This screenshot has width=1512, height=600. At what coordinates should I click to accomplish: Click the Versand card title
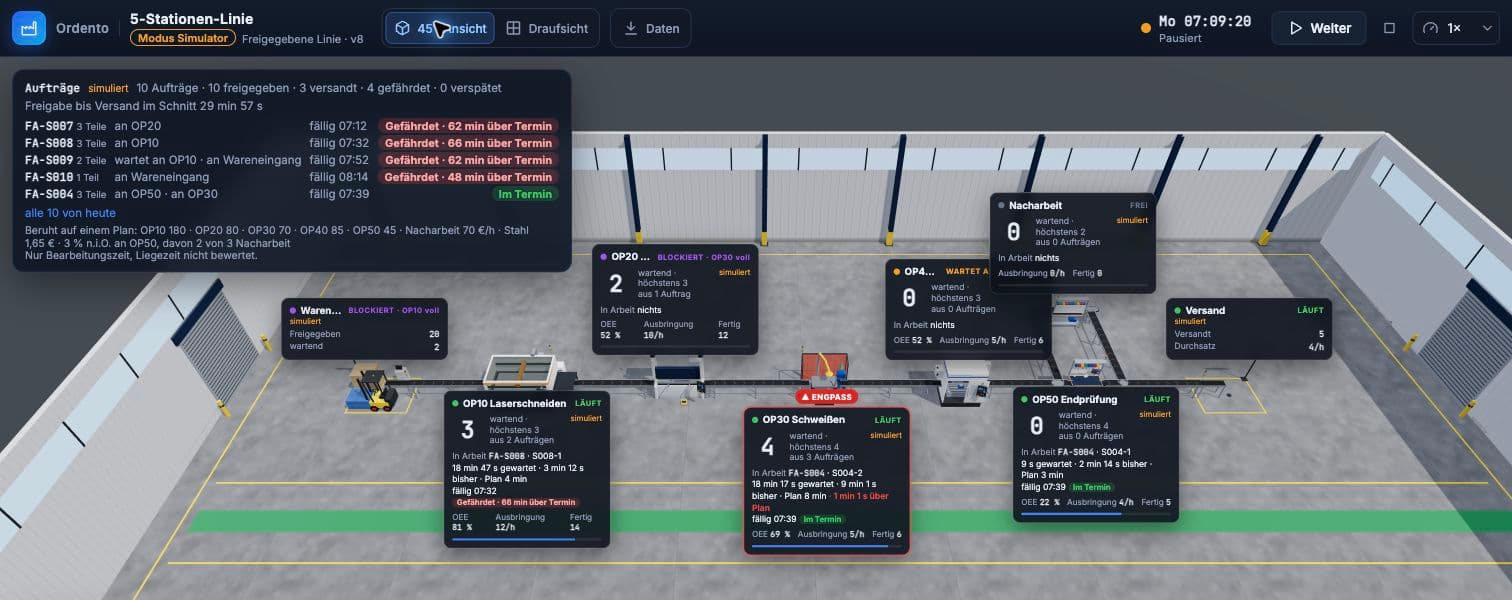[1205, 311]
